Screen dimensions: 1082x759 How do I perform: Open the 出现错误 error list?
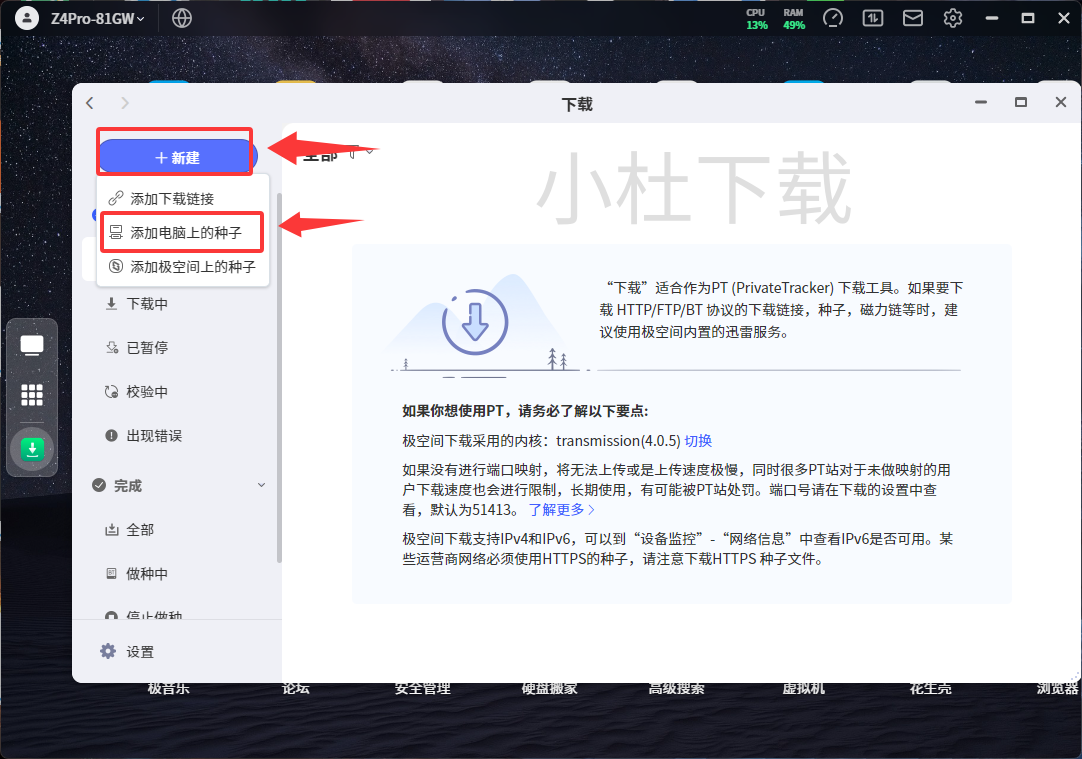point(153,436)
